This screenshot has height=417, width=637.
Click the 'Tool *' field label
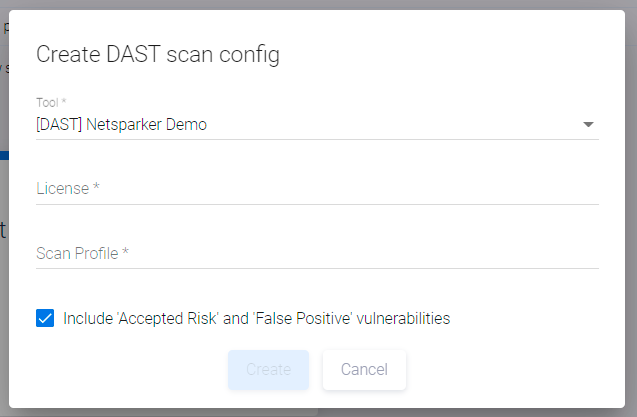pyautogui.click(x=51, y=102)
